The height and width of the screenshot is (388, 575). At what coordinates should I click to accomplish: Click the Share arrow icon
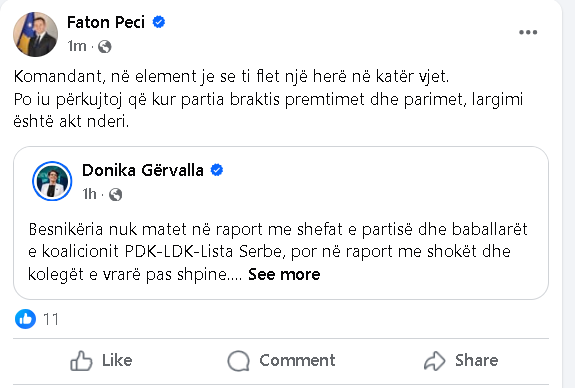click(x=435, y=361)
